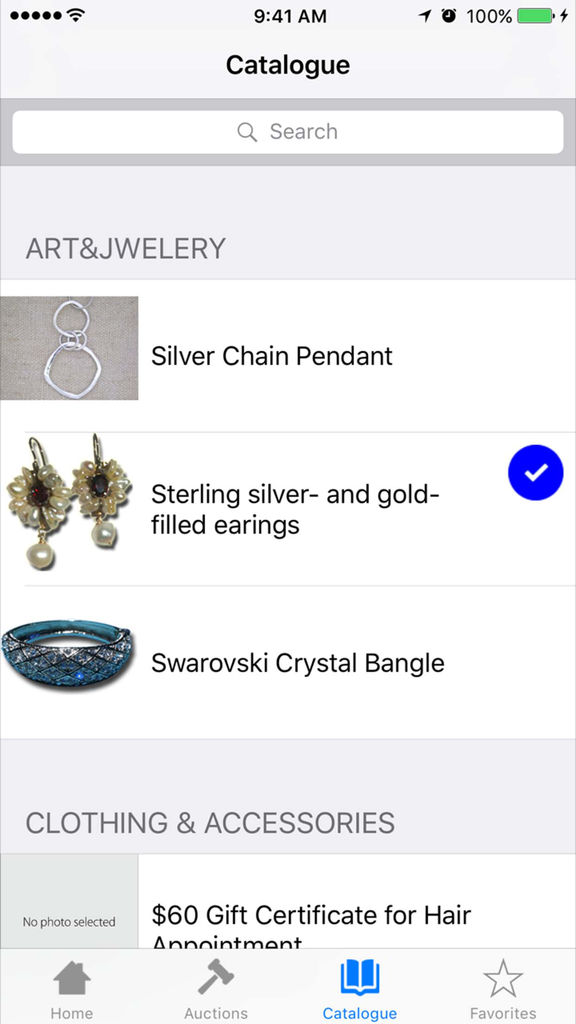Open the Auctions gavel icon

point(216,978)
